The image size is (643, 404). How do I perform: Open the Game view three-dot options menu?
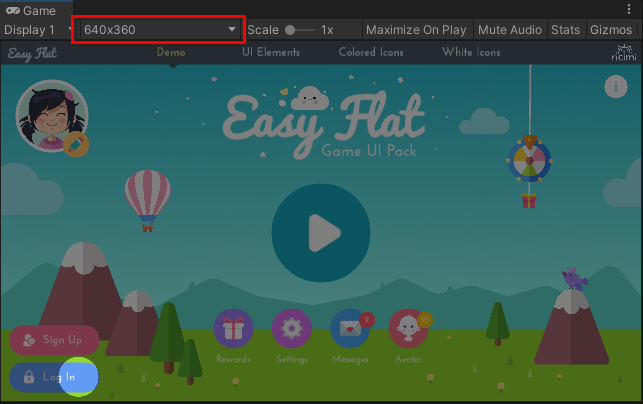(629, 9)
